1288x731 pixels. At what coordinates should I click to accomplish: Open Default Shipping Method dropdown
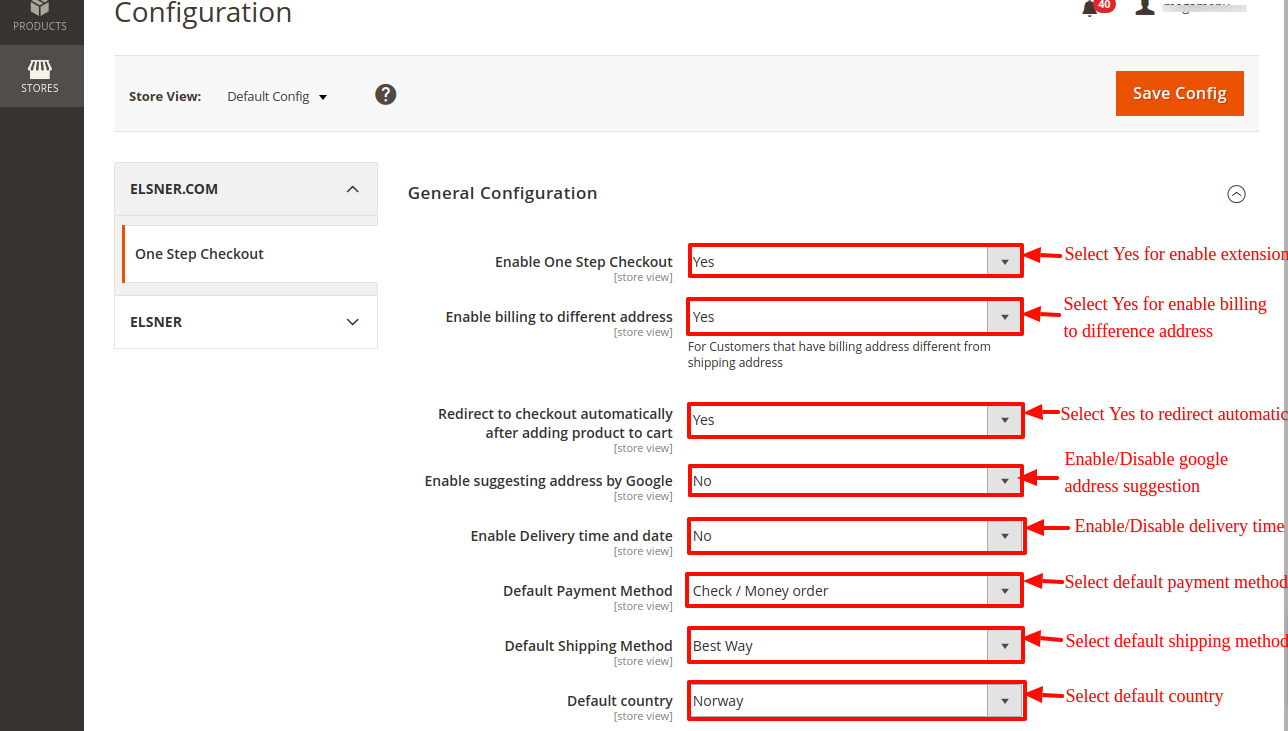click(x=855, y=646)
